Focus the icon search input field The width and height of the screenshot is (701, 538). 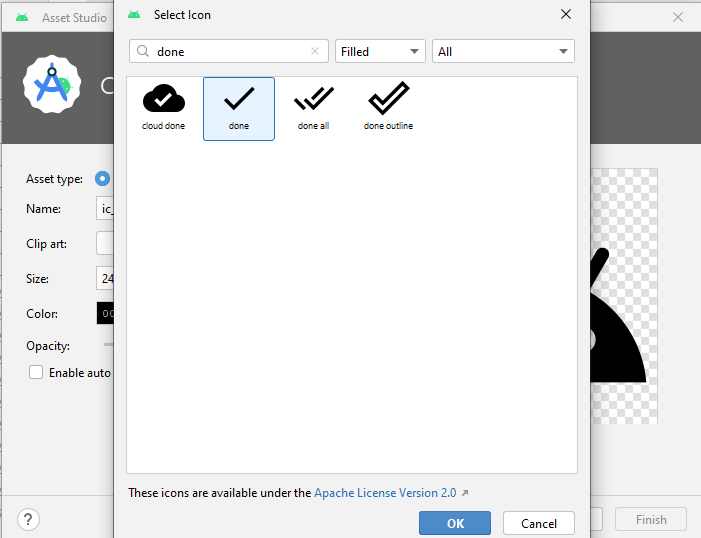click(x=230, y=52)
